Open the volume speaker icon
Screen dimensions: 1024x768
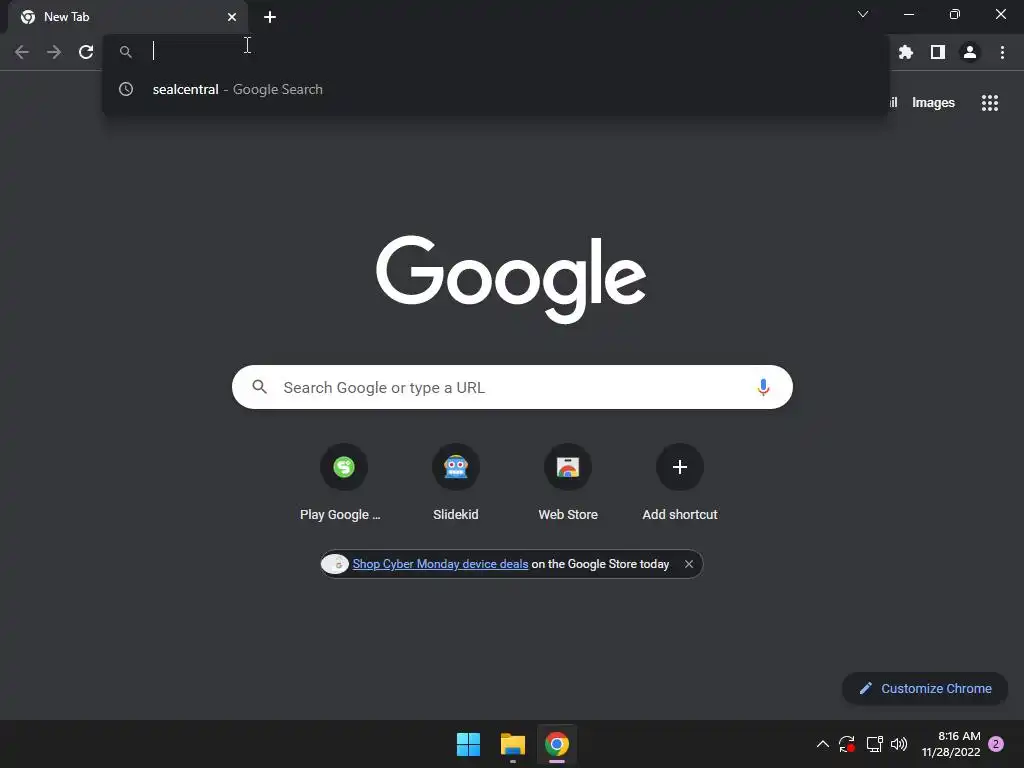(x=899, y=744)
